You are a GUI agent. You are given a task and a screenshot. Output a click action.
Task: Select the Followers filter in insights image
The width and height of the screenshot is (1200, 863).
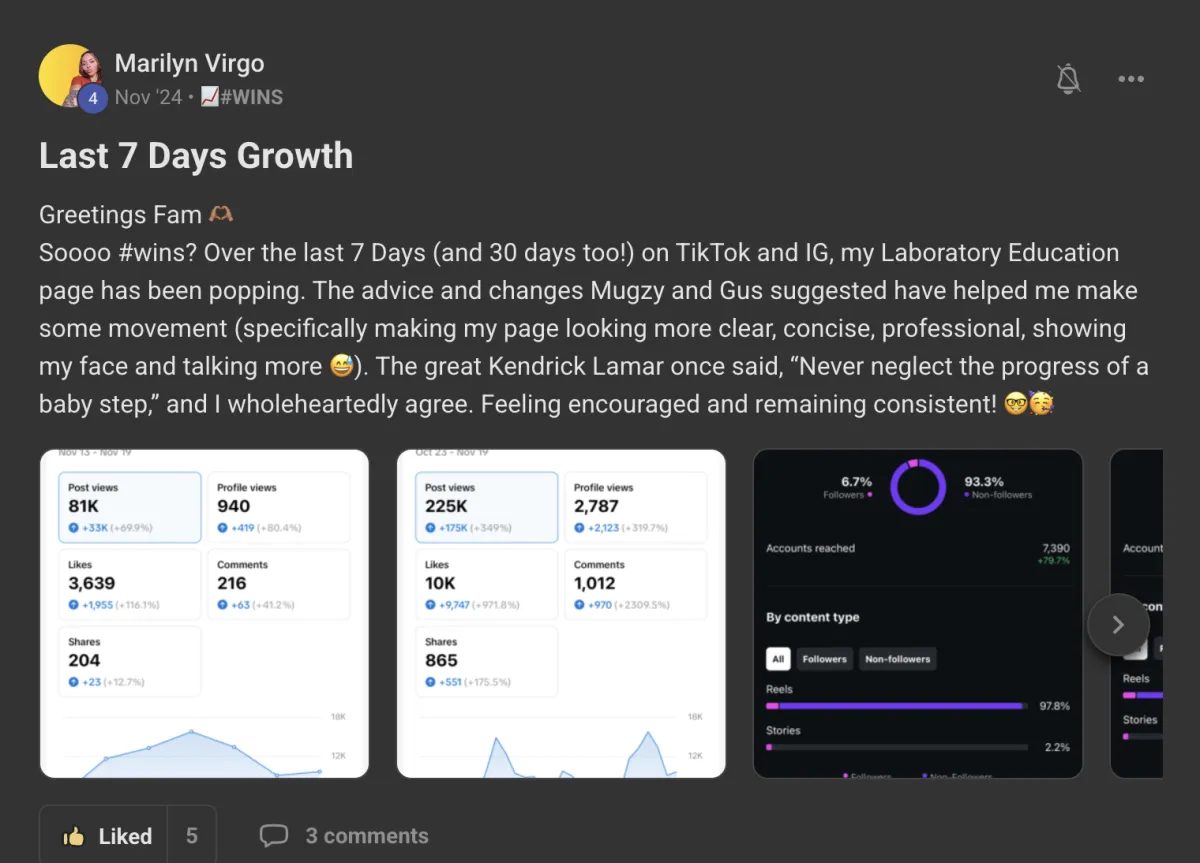point(825,659)
